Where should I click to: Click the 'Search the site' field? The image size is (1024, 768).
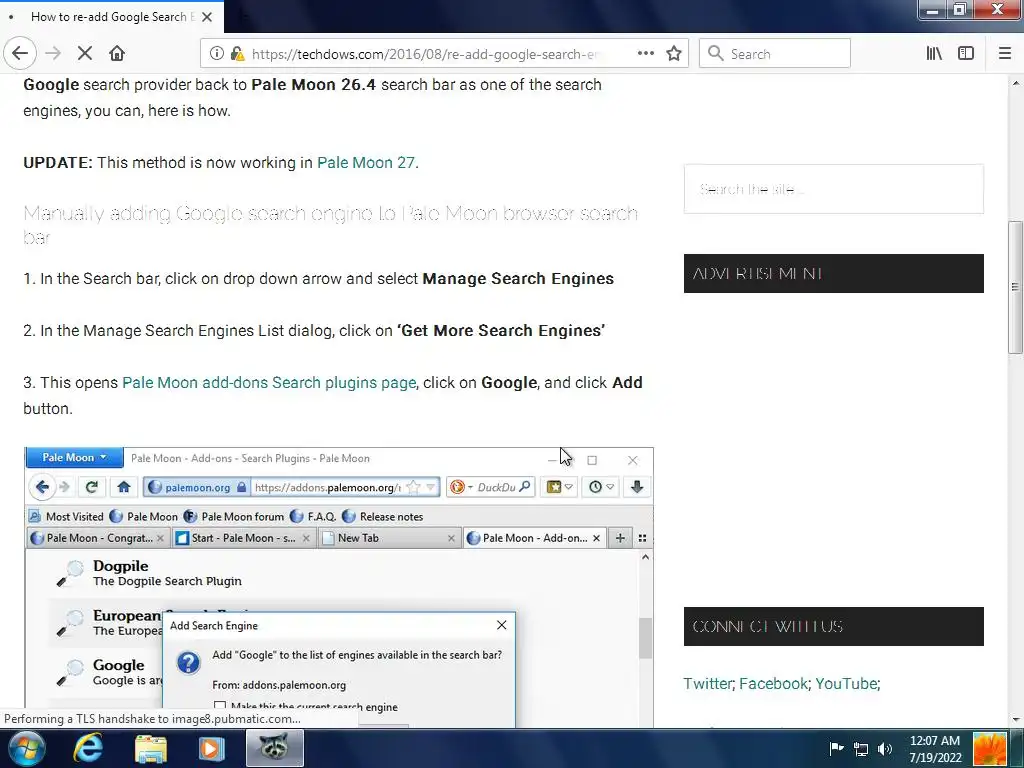[x=833, y=189]
